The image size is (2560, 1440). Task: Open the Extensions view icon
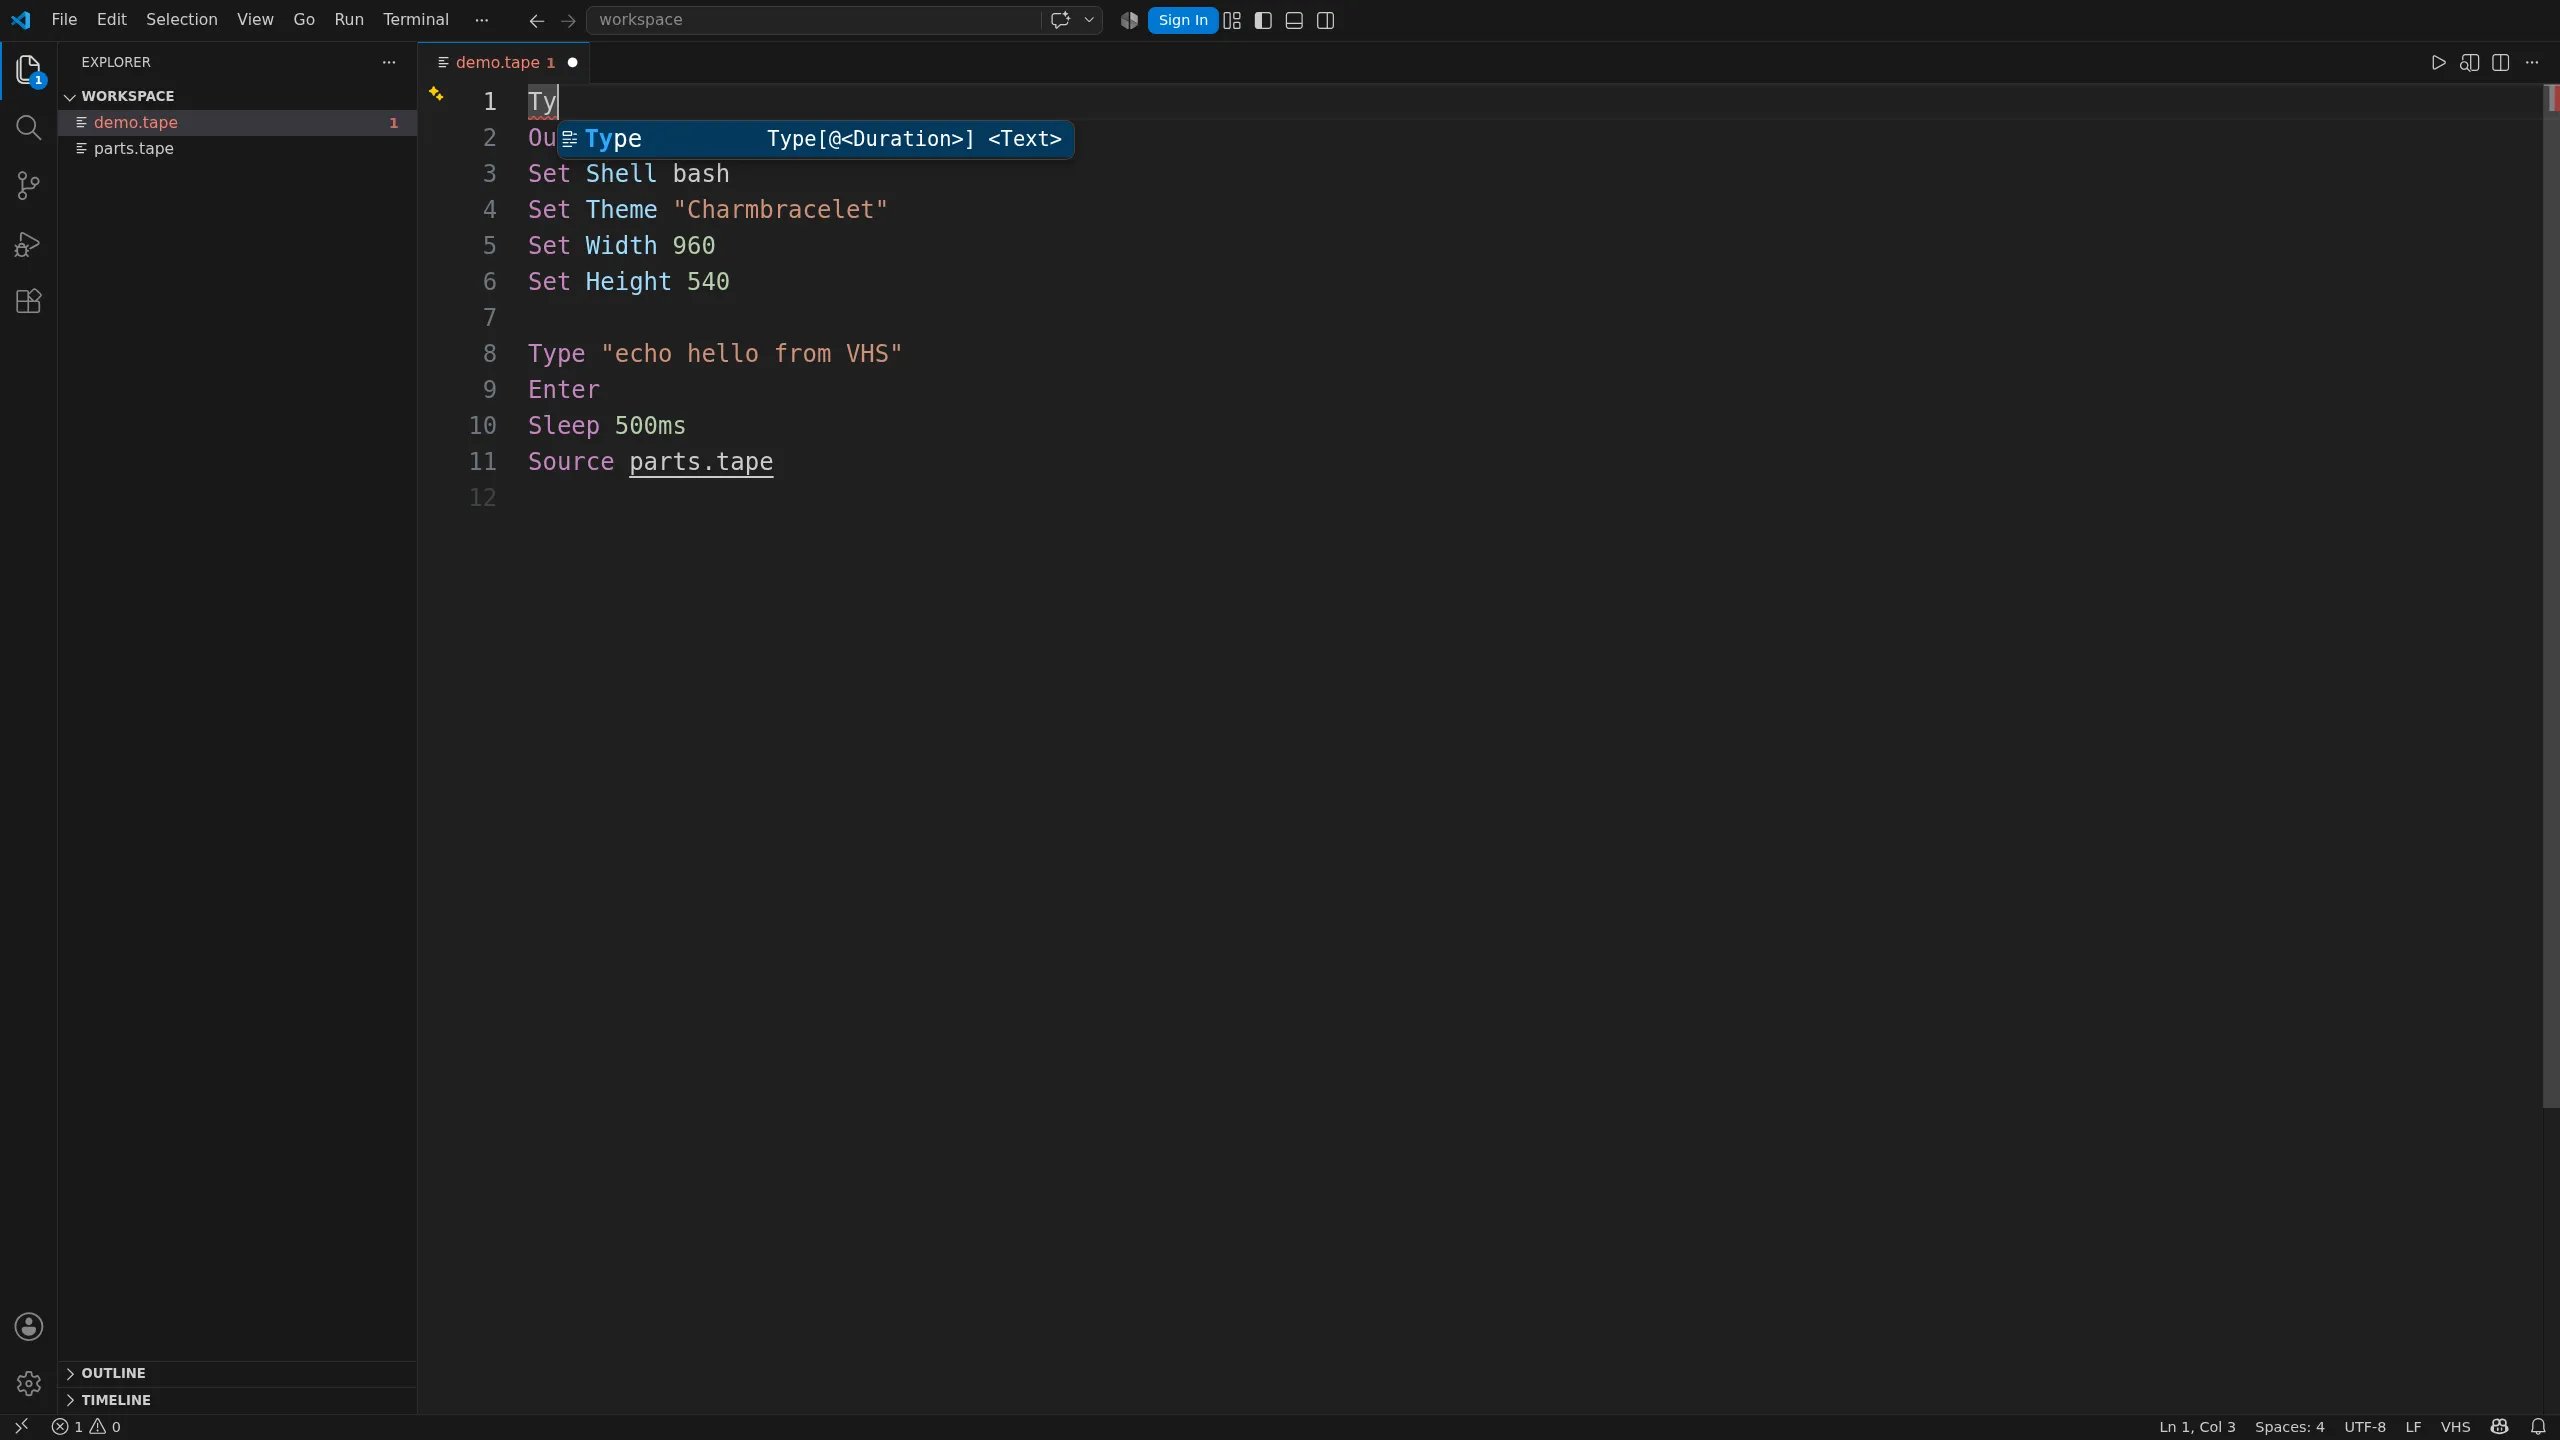[x=28, y=302]
